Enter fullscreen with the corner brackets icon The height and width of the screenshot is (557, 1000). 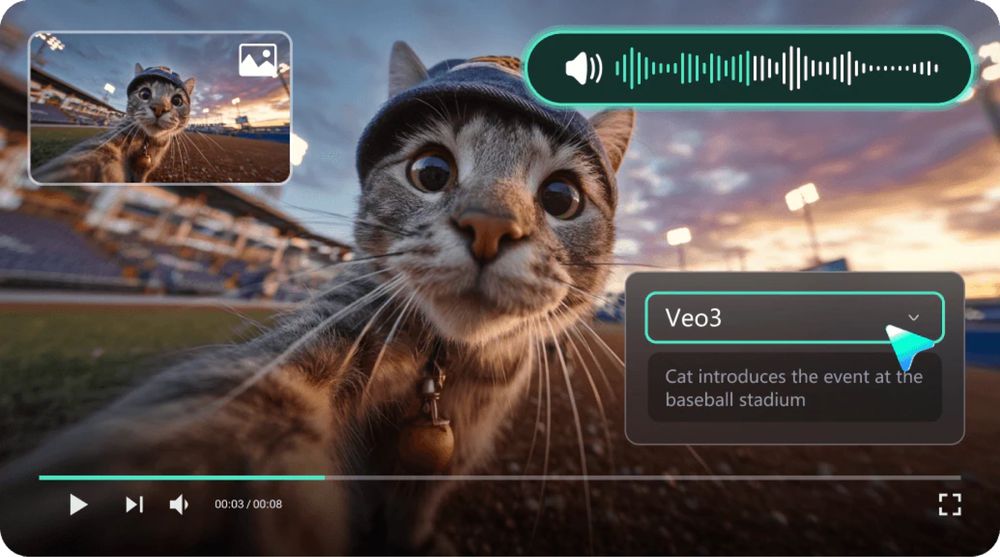tap(950, 504)
